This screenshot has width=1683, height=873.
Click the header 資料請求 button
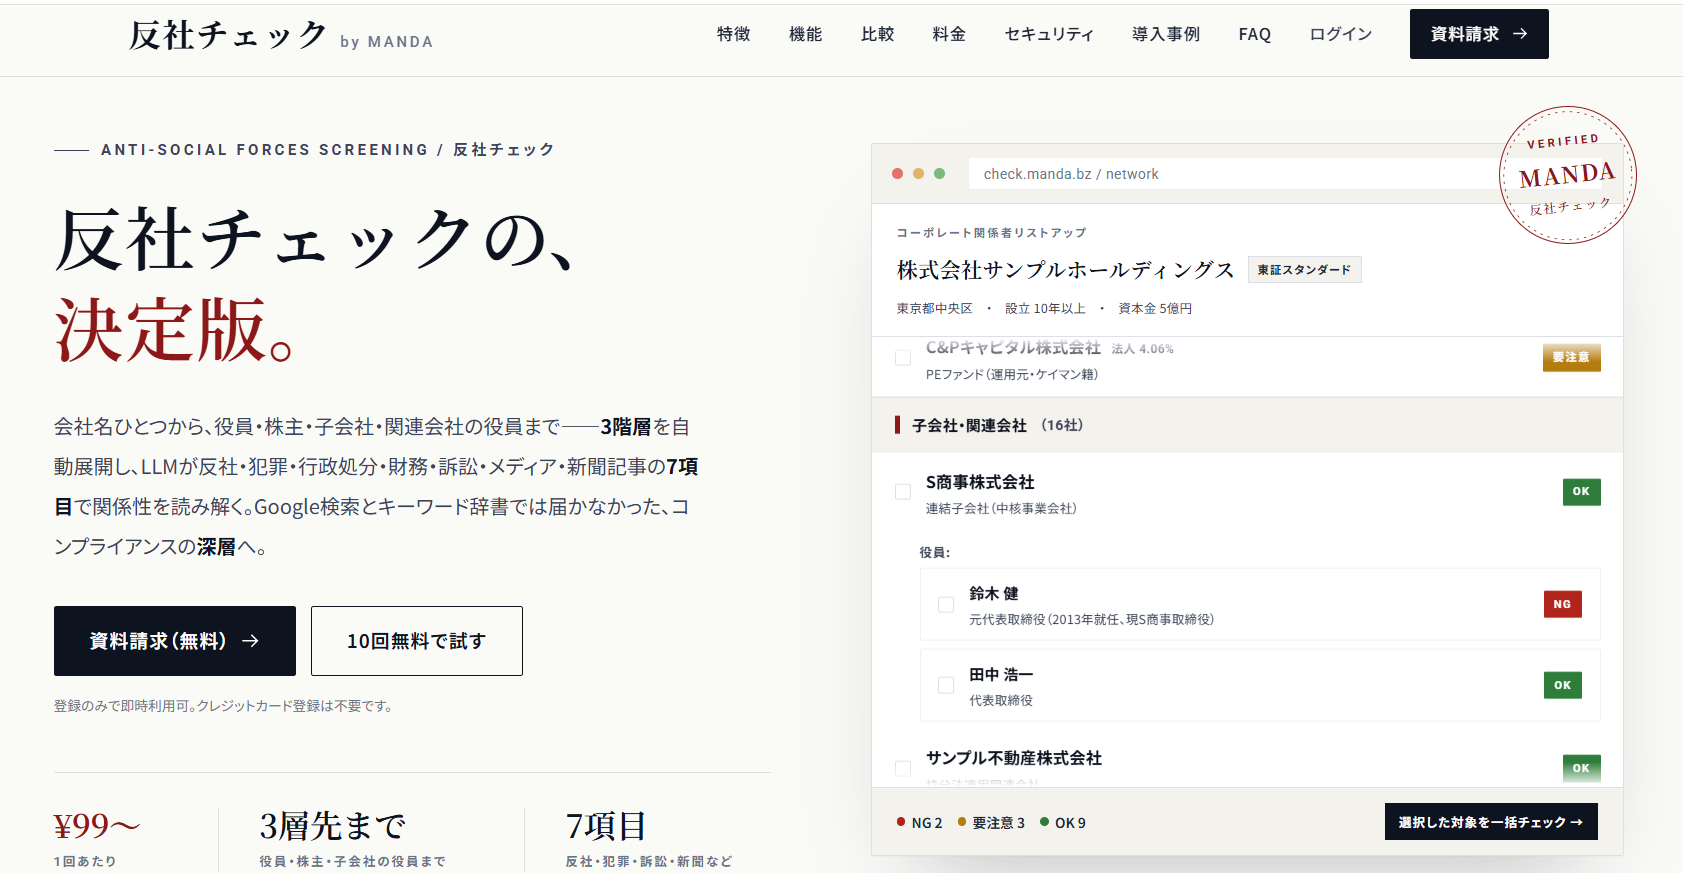[1479, 34]
